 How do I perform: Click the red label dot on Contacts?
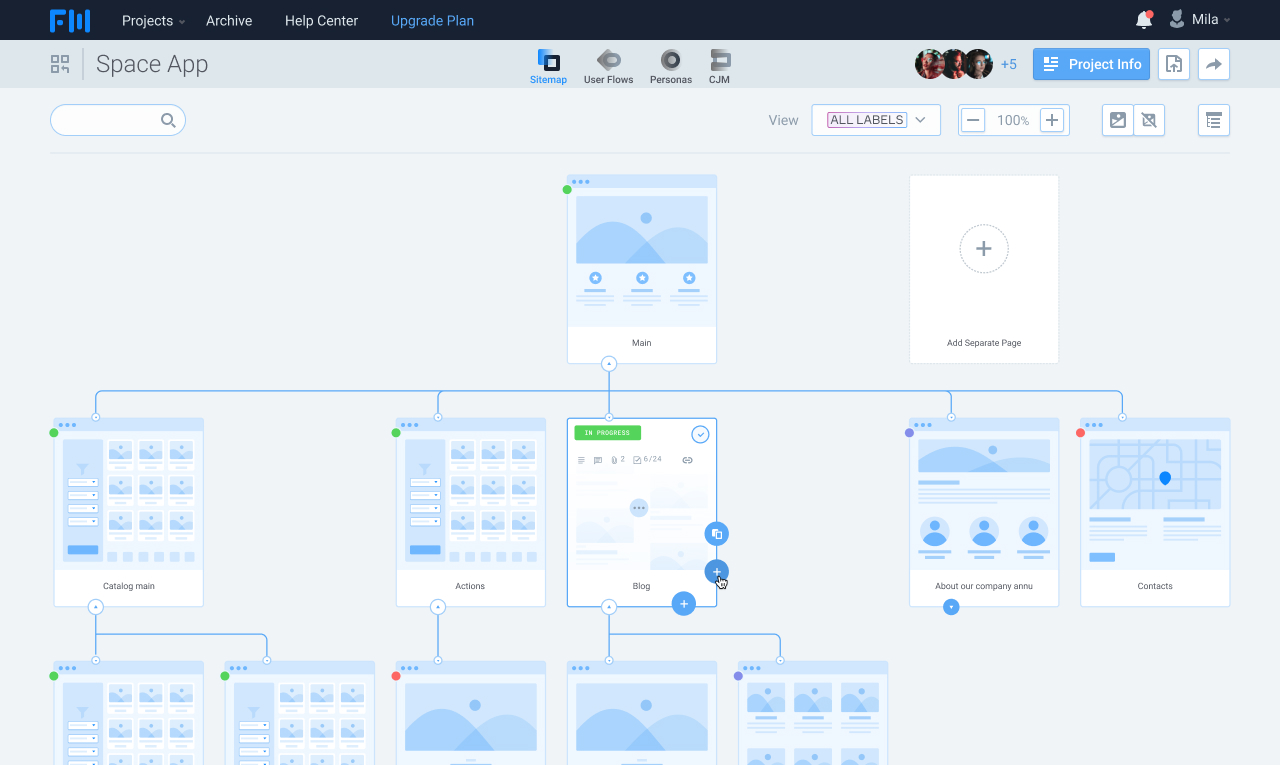[1080, 433]
